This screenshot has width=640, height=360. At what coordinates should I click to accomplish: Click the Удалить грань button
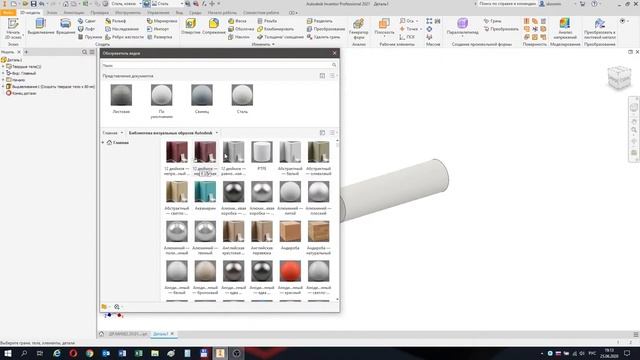pos(324,37)
